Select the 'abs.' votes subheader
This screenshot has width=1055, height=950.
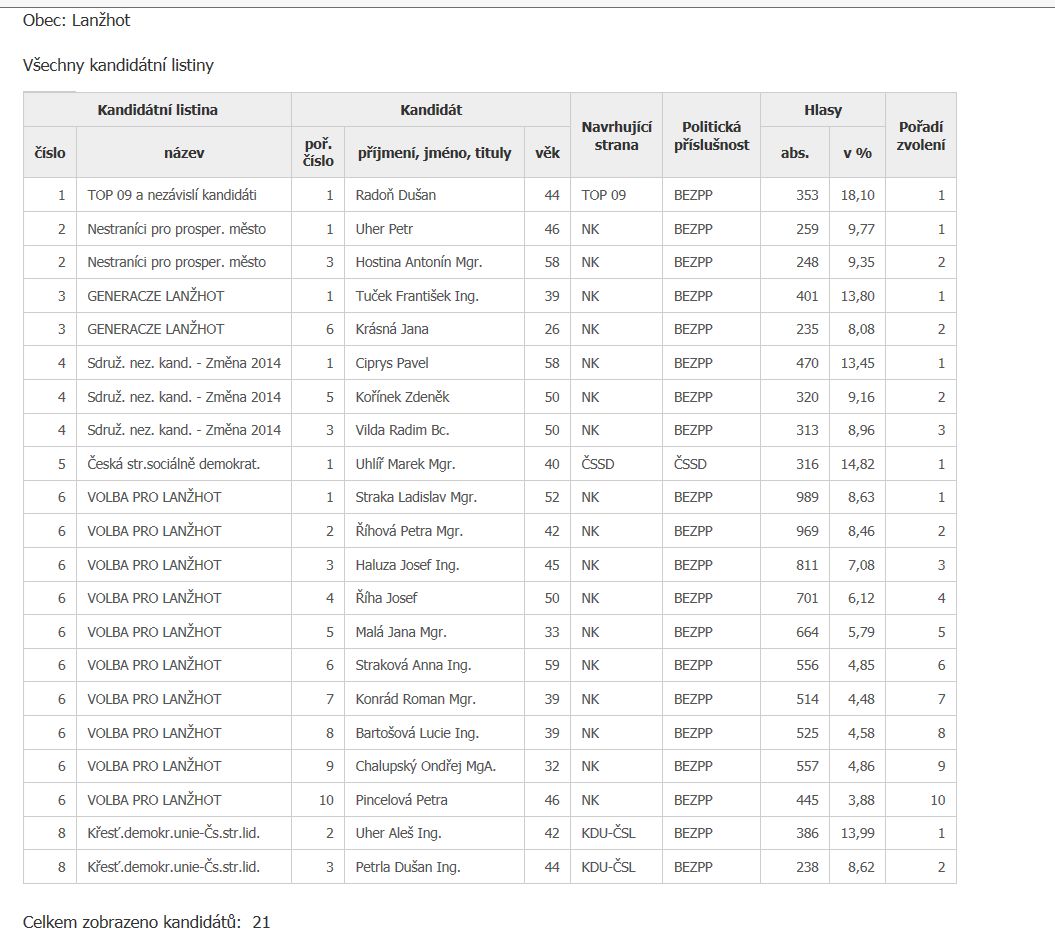pyautogui.click(x=795, y=153)
